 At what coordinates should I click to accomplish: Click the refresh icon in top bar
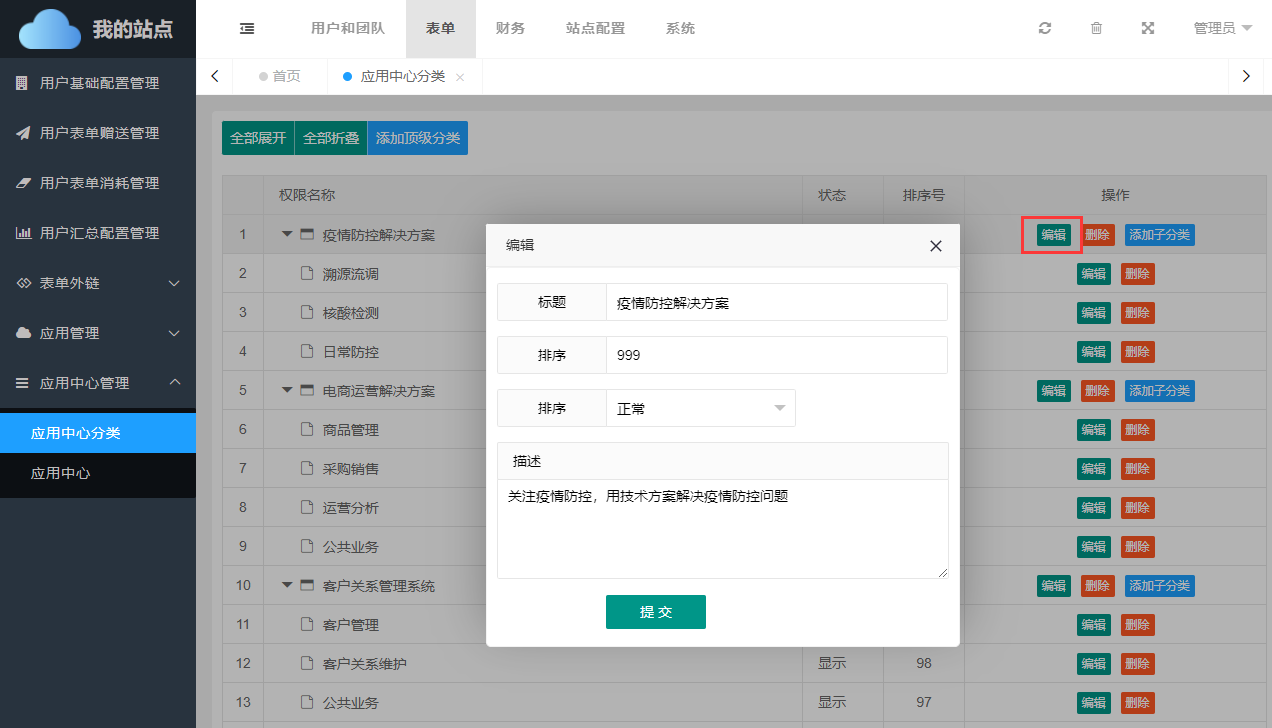click(1045, 28)
